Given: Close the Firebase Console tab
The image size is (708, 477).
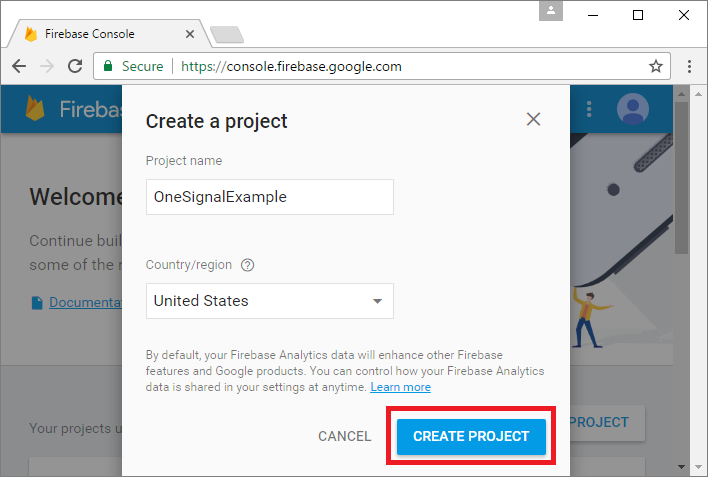Looking at the screenshot, I should pos(190,34).
